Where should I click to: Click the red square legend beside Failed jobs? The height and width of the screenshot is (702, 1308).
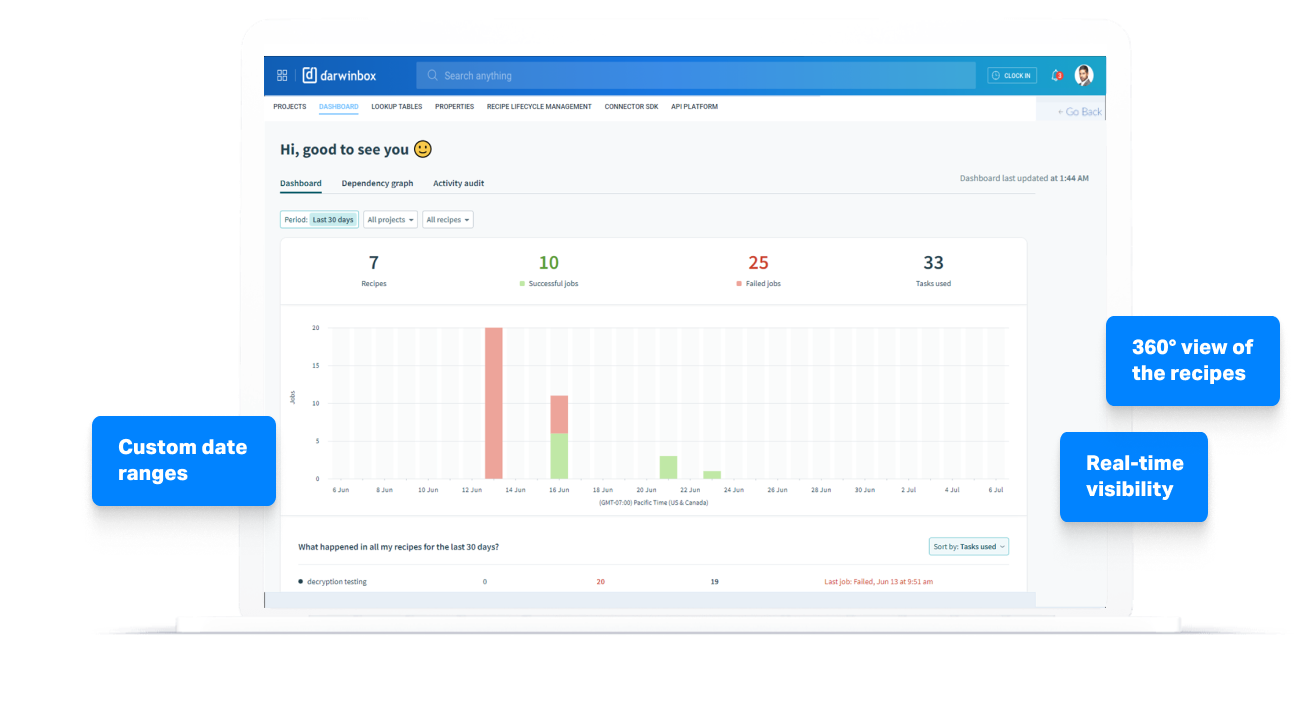[x=737, y=283]
